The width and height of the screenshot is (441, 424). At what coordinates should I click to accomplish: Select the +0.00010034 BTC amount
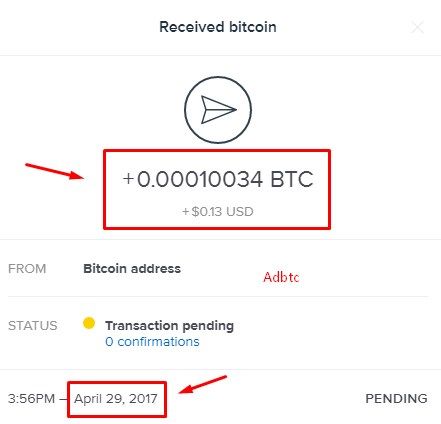(218, 179)
